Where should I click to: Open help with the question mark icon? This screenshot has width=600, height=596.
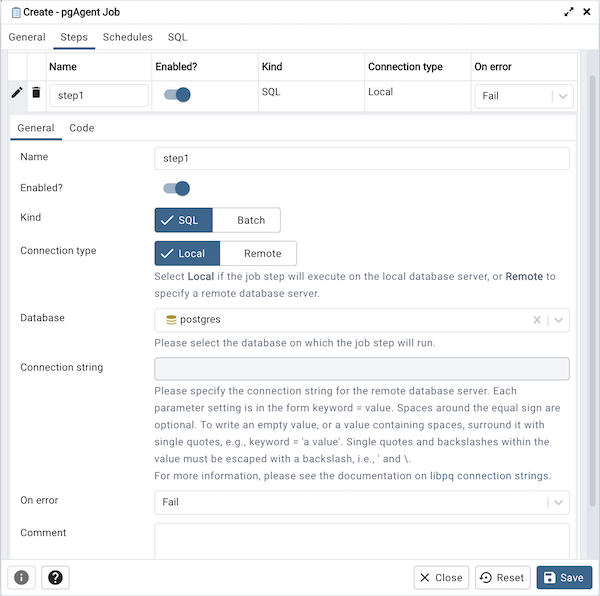54,577
